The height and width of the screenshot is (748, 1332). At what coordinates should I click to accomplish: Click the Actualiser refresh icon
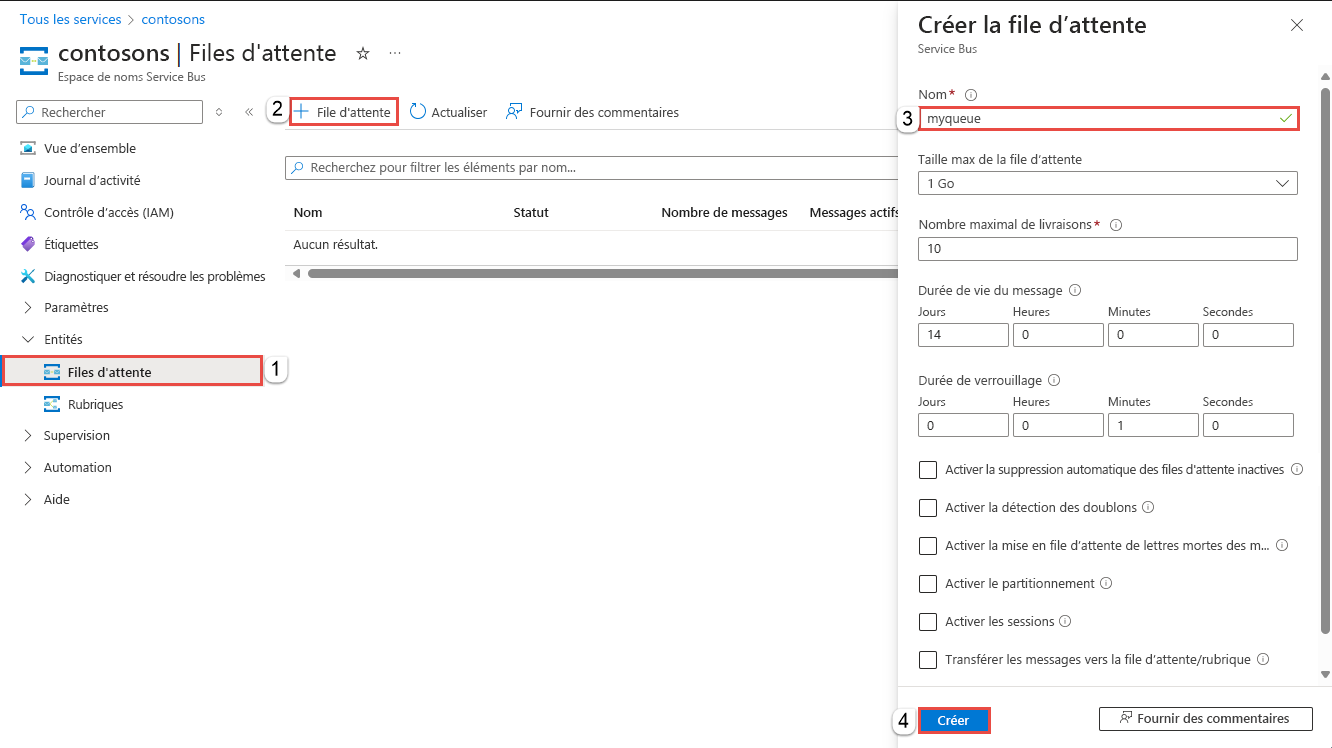pyautogui.click(x=418, y=112)
